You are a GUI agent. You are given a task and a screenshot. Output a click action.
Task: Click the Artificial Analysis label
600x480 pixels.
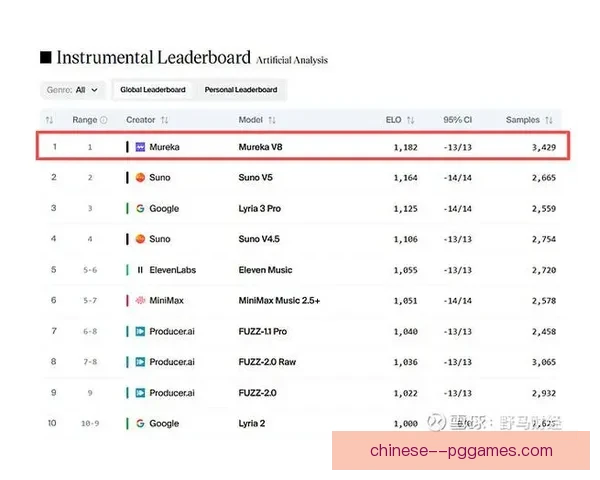[x=292, y=60]
